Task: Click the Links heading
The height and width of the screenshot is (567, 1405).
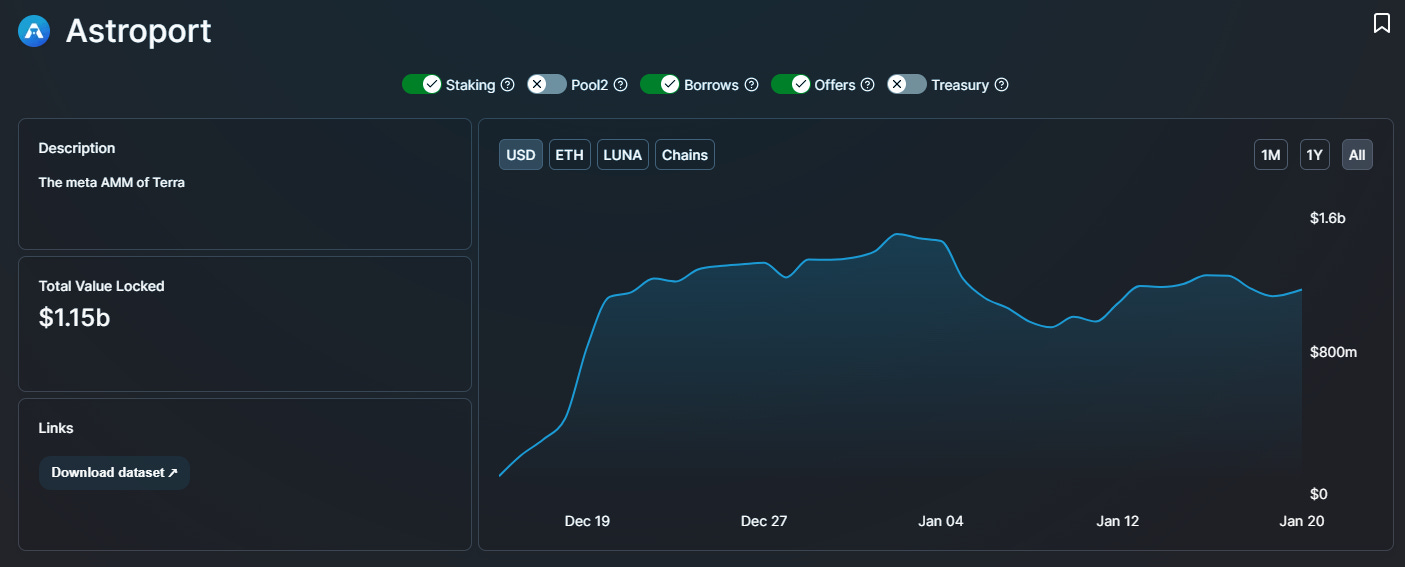Action: (x=56, y=428)
